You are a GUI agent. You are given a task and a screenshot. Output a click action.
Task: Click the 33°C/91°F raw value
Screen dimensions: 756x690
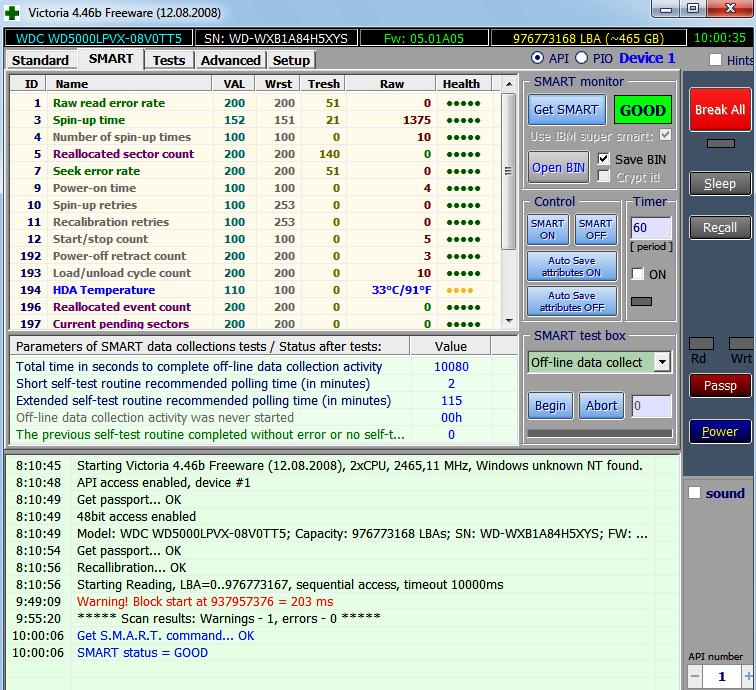401,290
